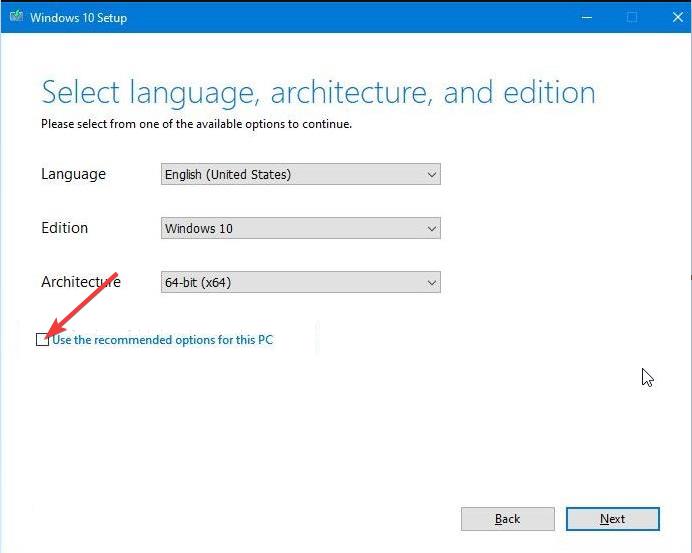Click the "Use the recommended options for this PC" label
Image resolution: width=692 pixels, height=553 pixels.
[x=162, y=340]
